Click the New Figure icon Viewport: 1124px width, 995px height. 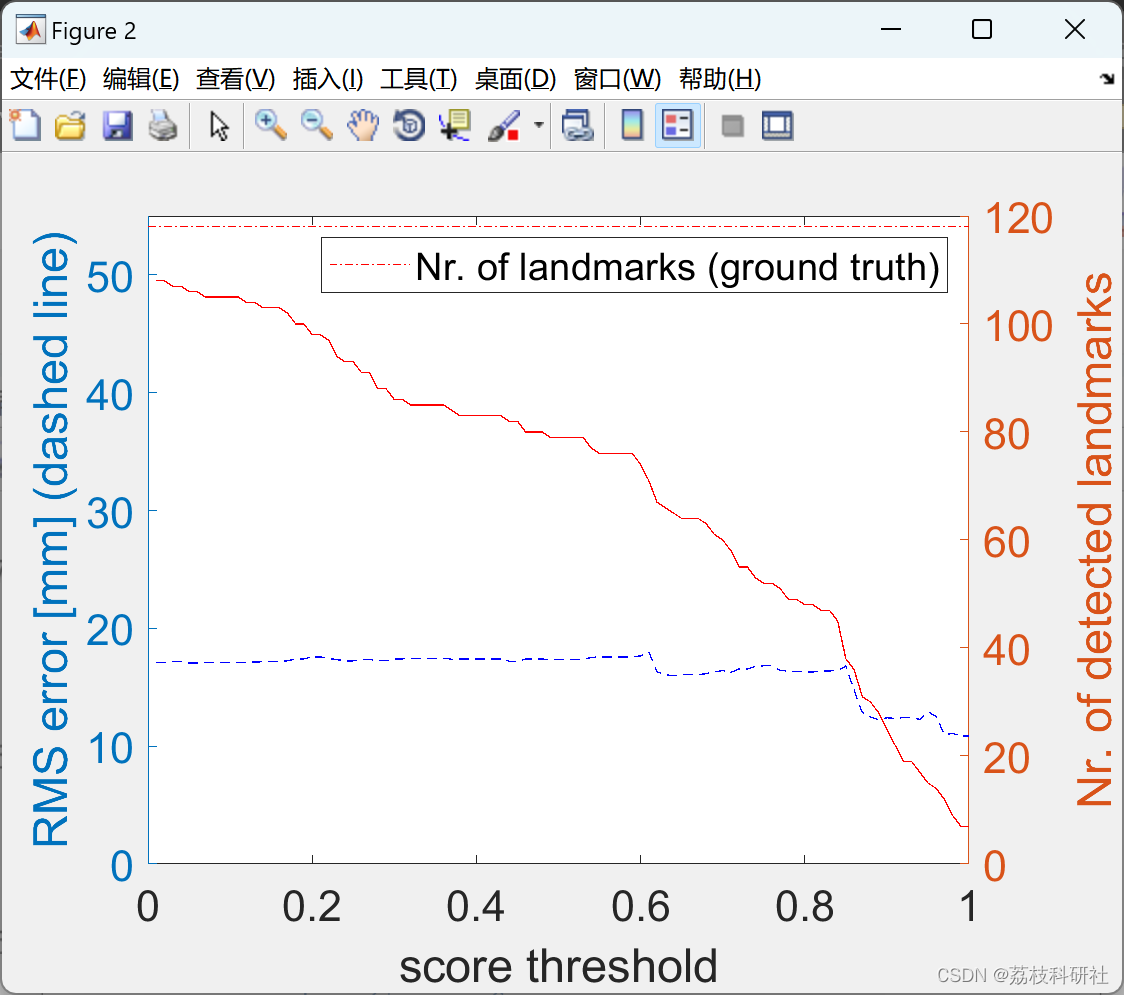point(25,126)
